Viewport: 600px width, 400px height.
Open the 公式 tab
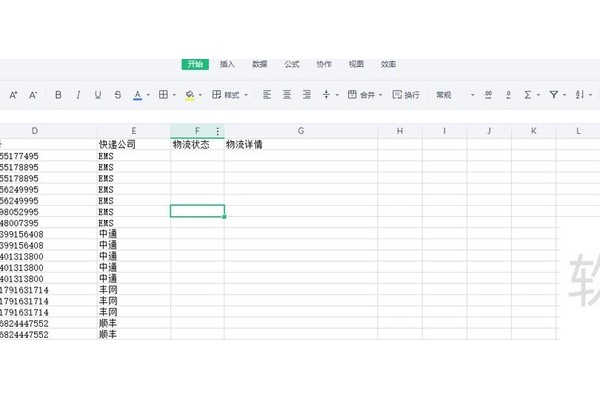click(x=292, y=64)
